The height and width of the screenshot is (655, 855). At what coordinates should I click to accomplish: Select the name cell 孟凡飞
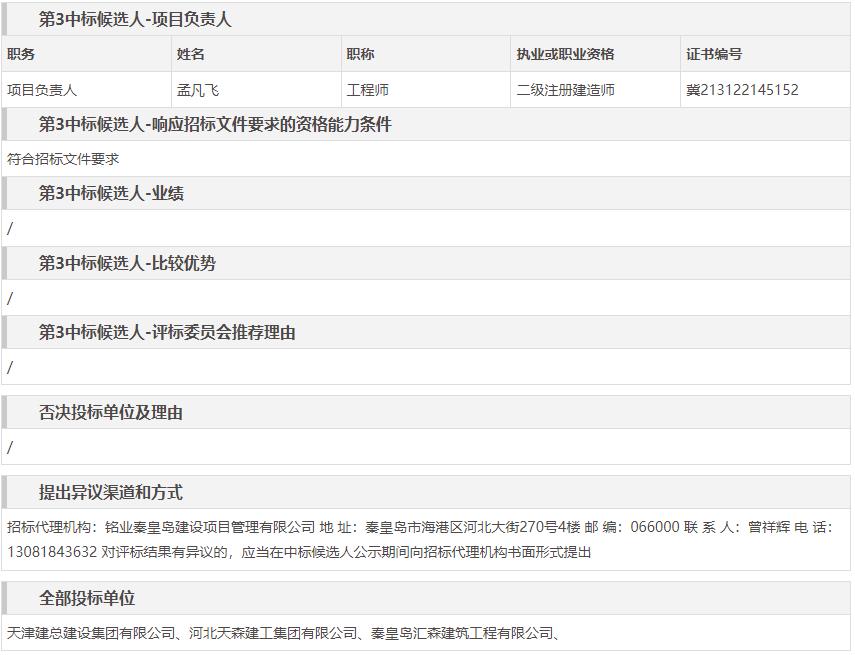[x=198, y=90]
